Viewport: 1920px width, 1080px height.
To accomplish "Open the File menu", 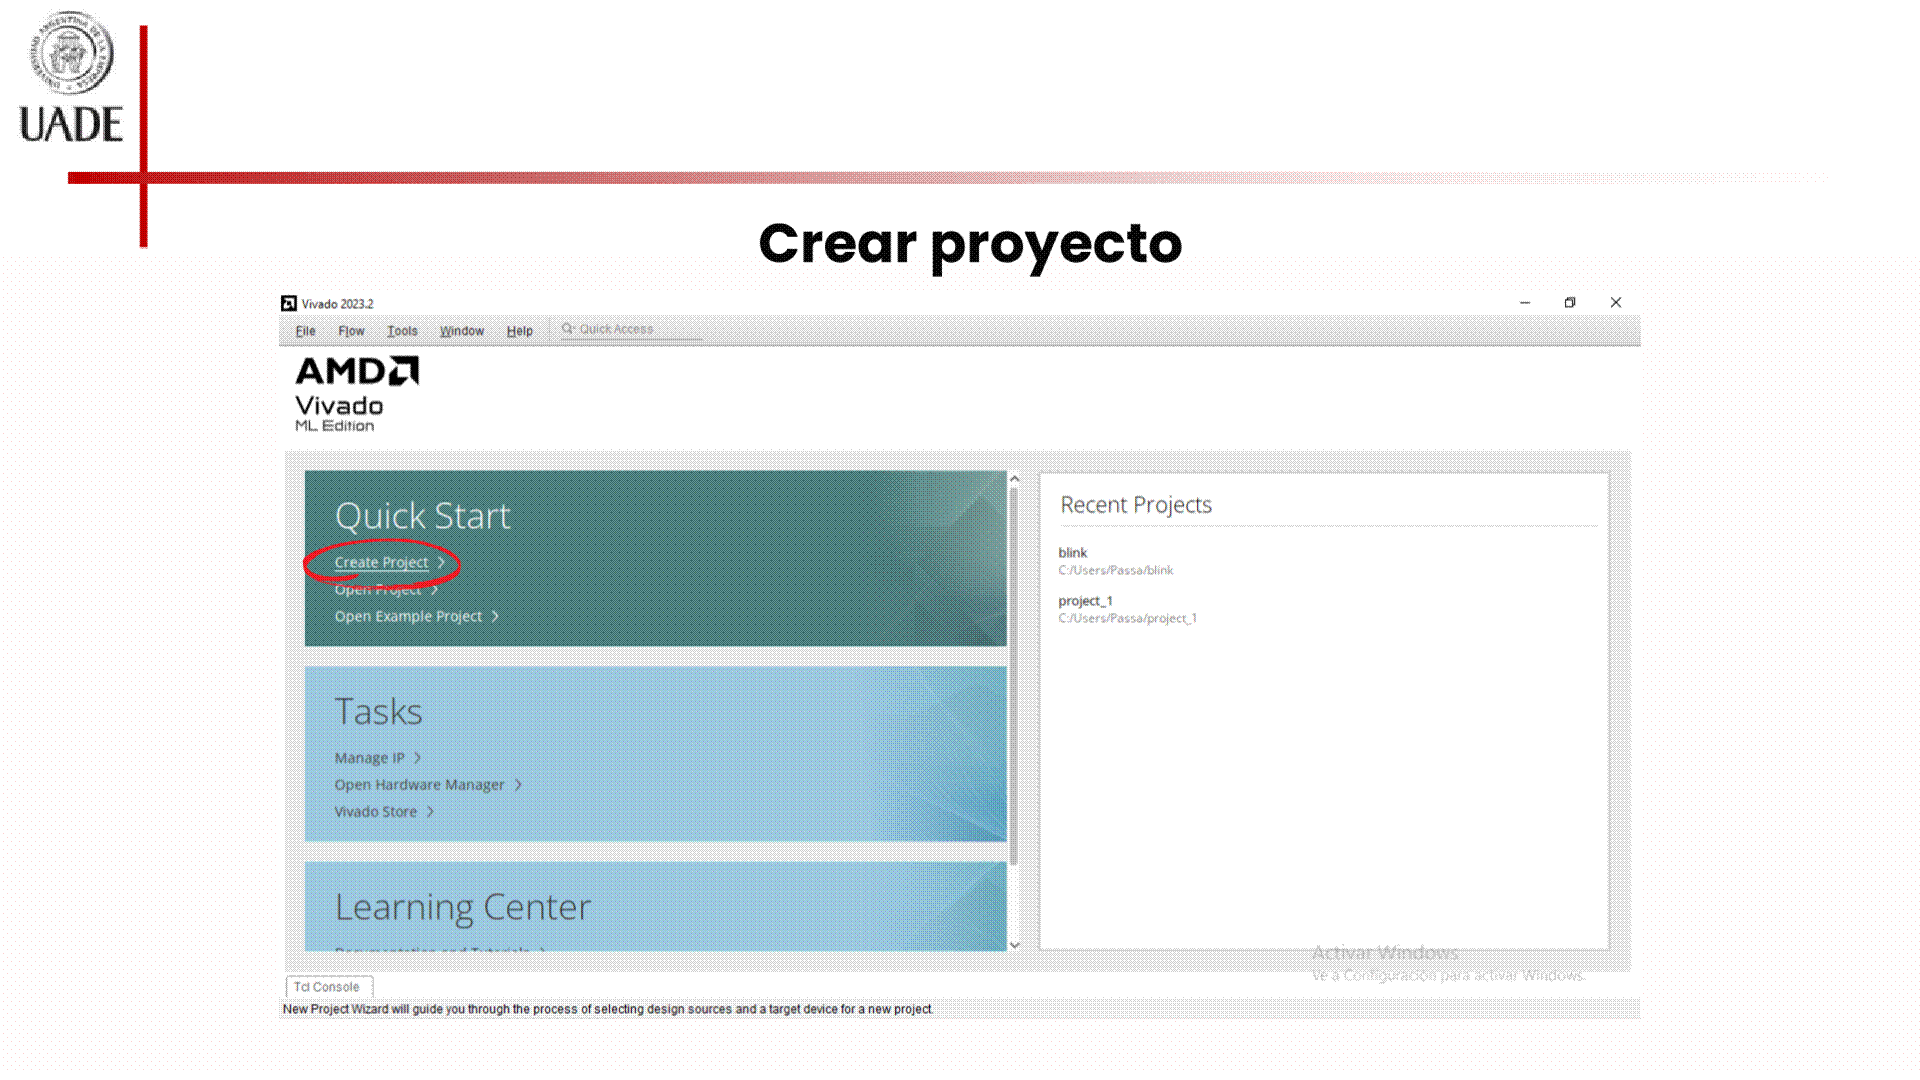I will (x=305, y=331).
